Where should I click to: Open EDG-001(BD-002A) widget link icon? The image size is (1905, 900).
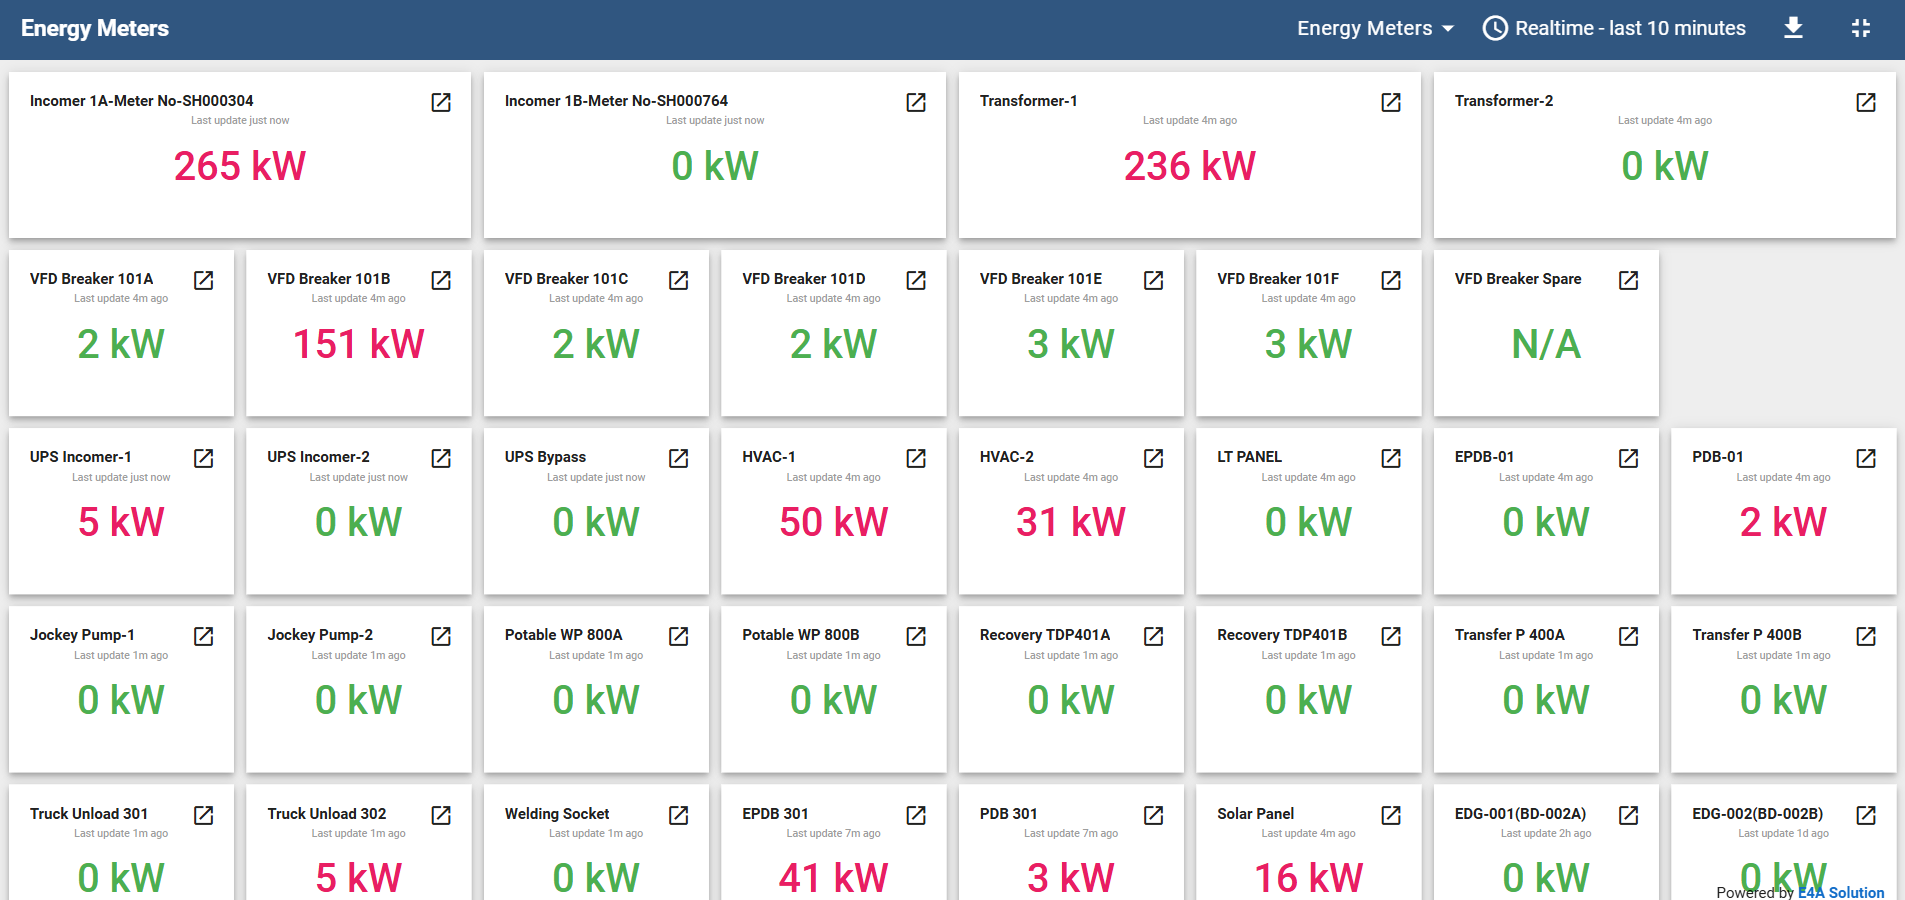1629,815
